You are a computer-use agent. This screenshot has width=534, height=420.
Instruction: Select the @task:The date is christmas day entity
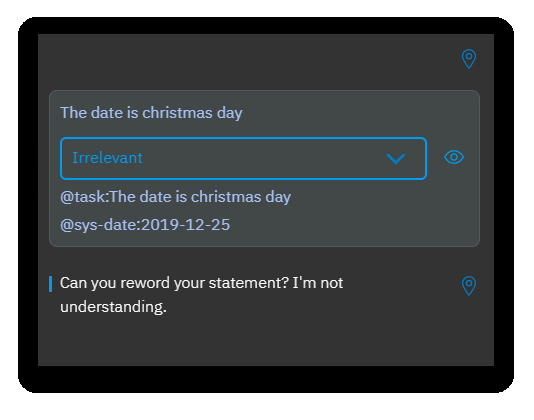point(175,197)
